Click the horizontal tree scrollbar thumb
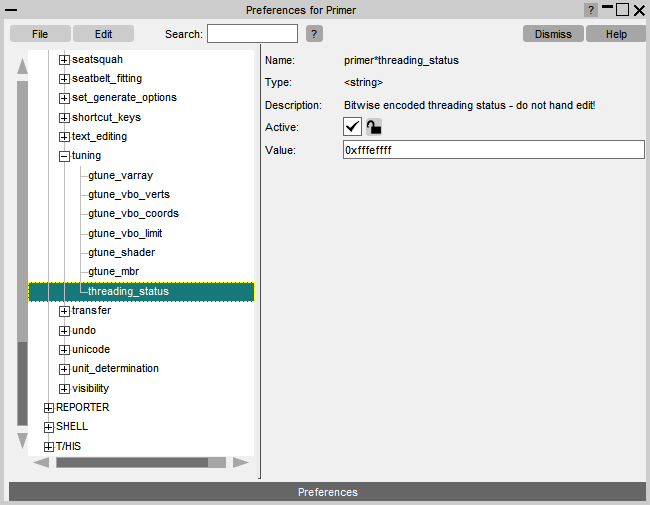This screenshot has height=505, width=650. point(132,462)
